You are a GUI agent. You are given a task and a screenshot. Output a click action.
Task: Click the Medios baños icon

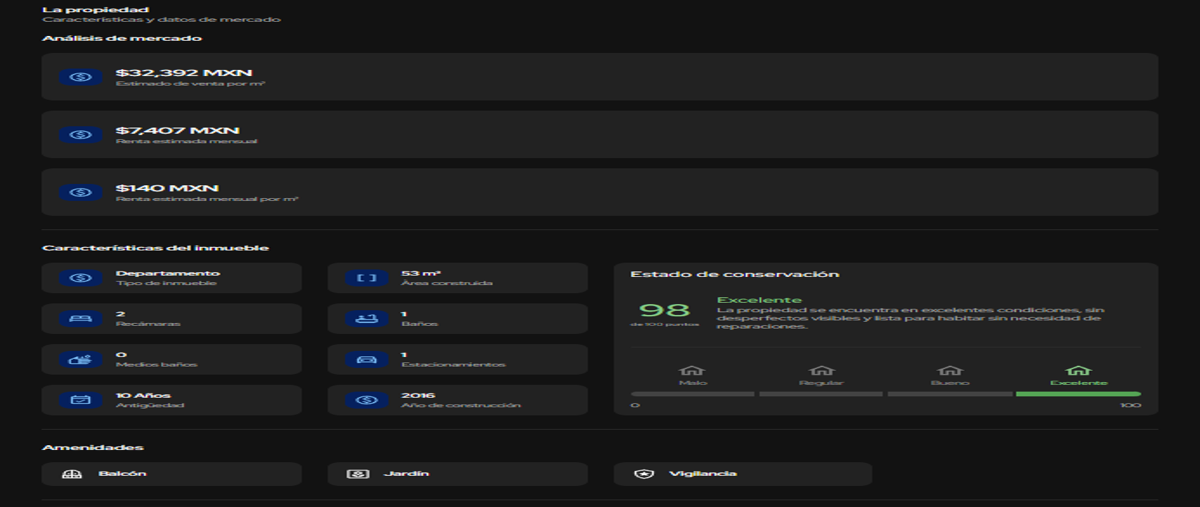[80, 359]
